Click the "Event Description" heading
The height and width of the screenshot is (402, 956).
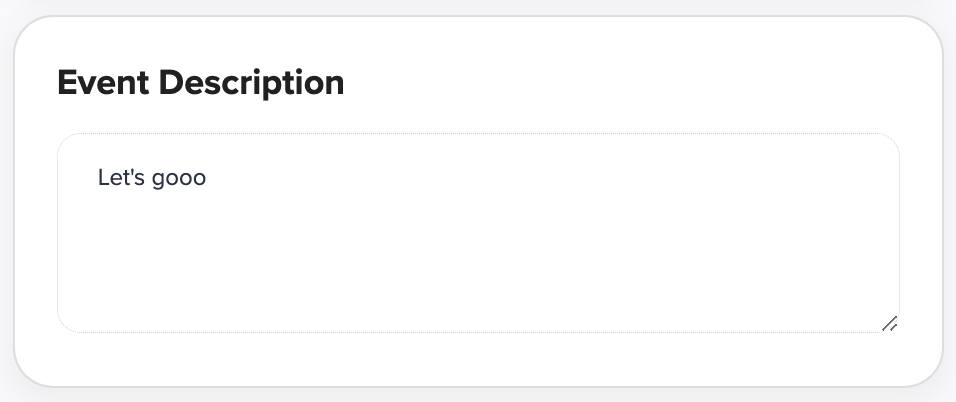coord(200,83)
